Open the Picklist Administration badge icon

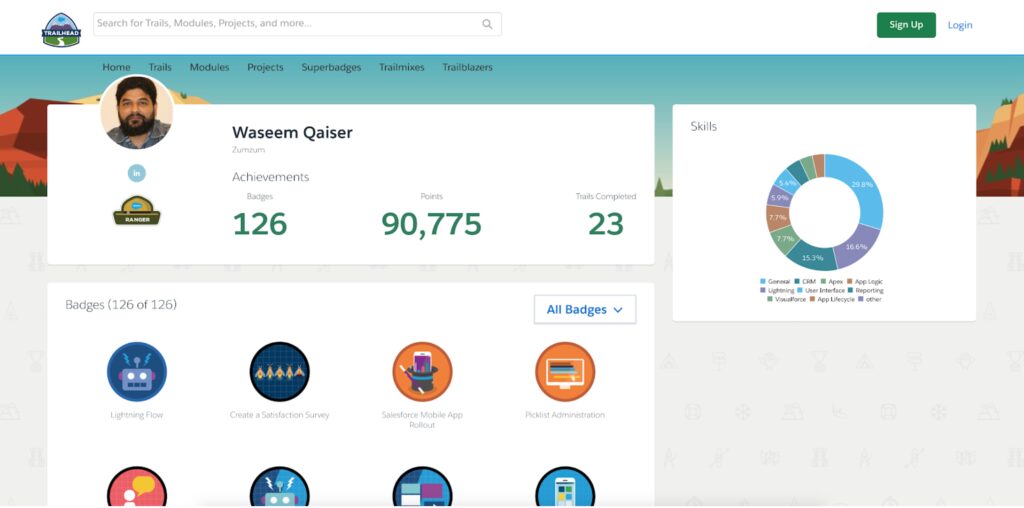click(565, 372)
